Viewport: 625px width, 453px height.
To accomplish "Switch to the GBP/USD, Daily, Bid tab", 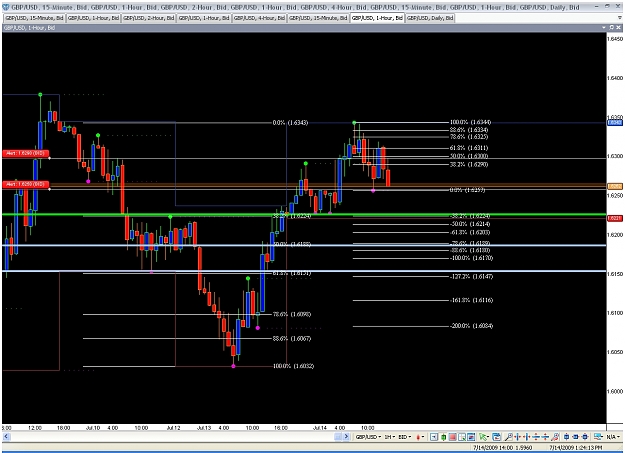I will pos(430,18).
